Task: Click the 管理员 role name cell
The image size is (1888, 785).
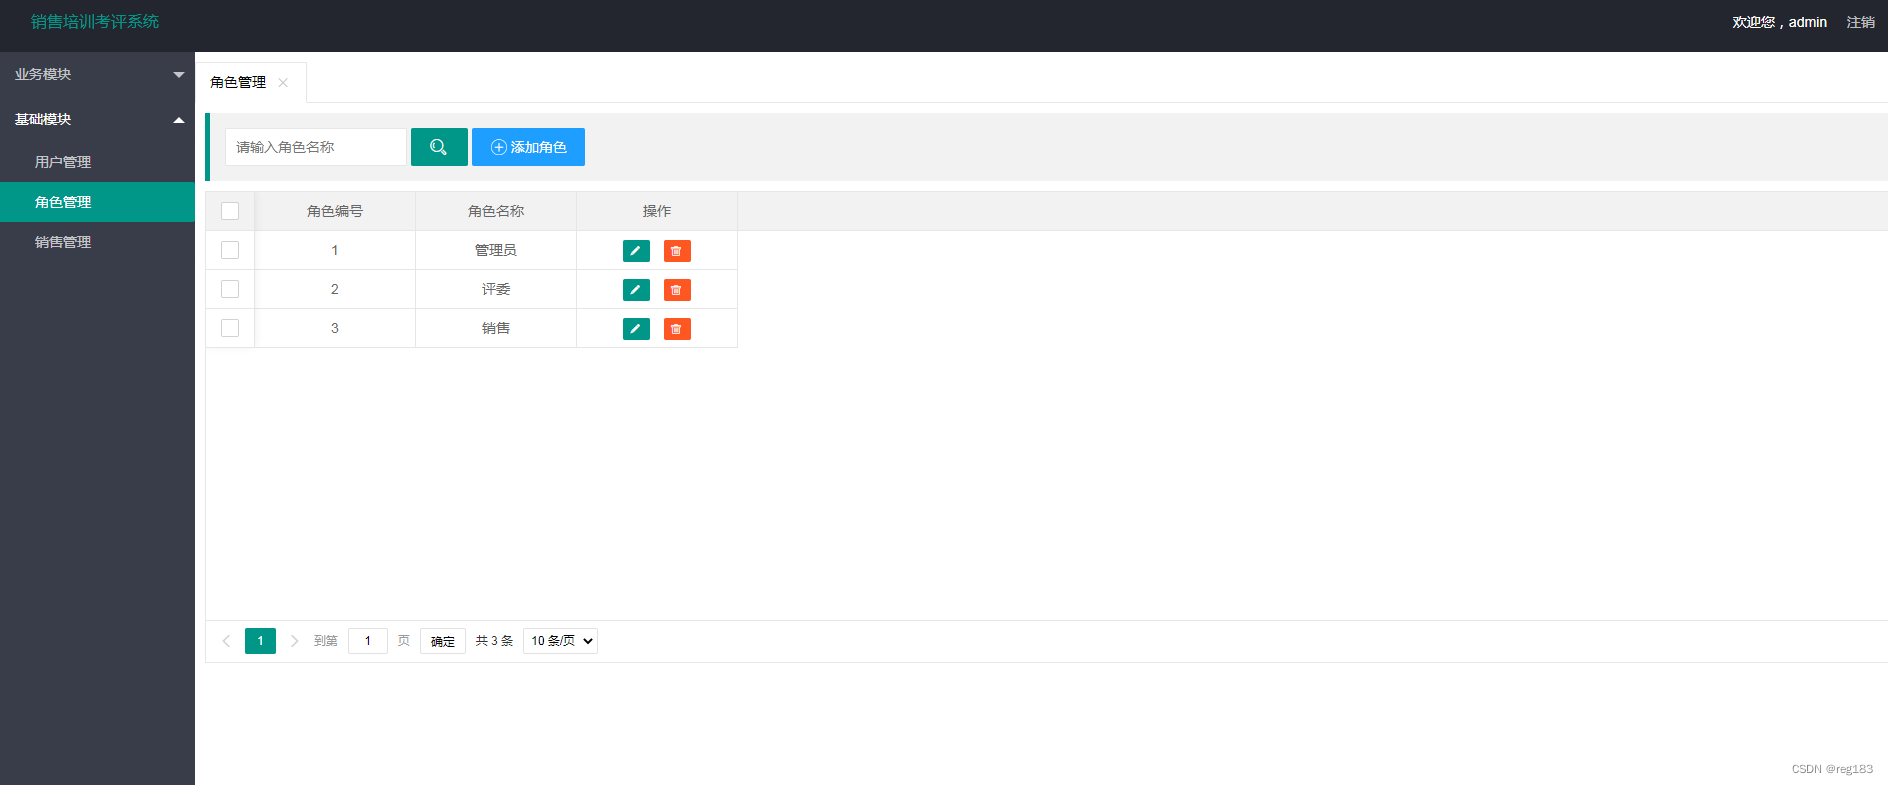Action: tap(496, 250)
